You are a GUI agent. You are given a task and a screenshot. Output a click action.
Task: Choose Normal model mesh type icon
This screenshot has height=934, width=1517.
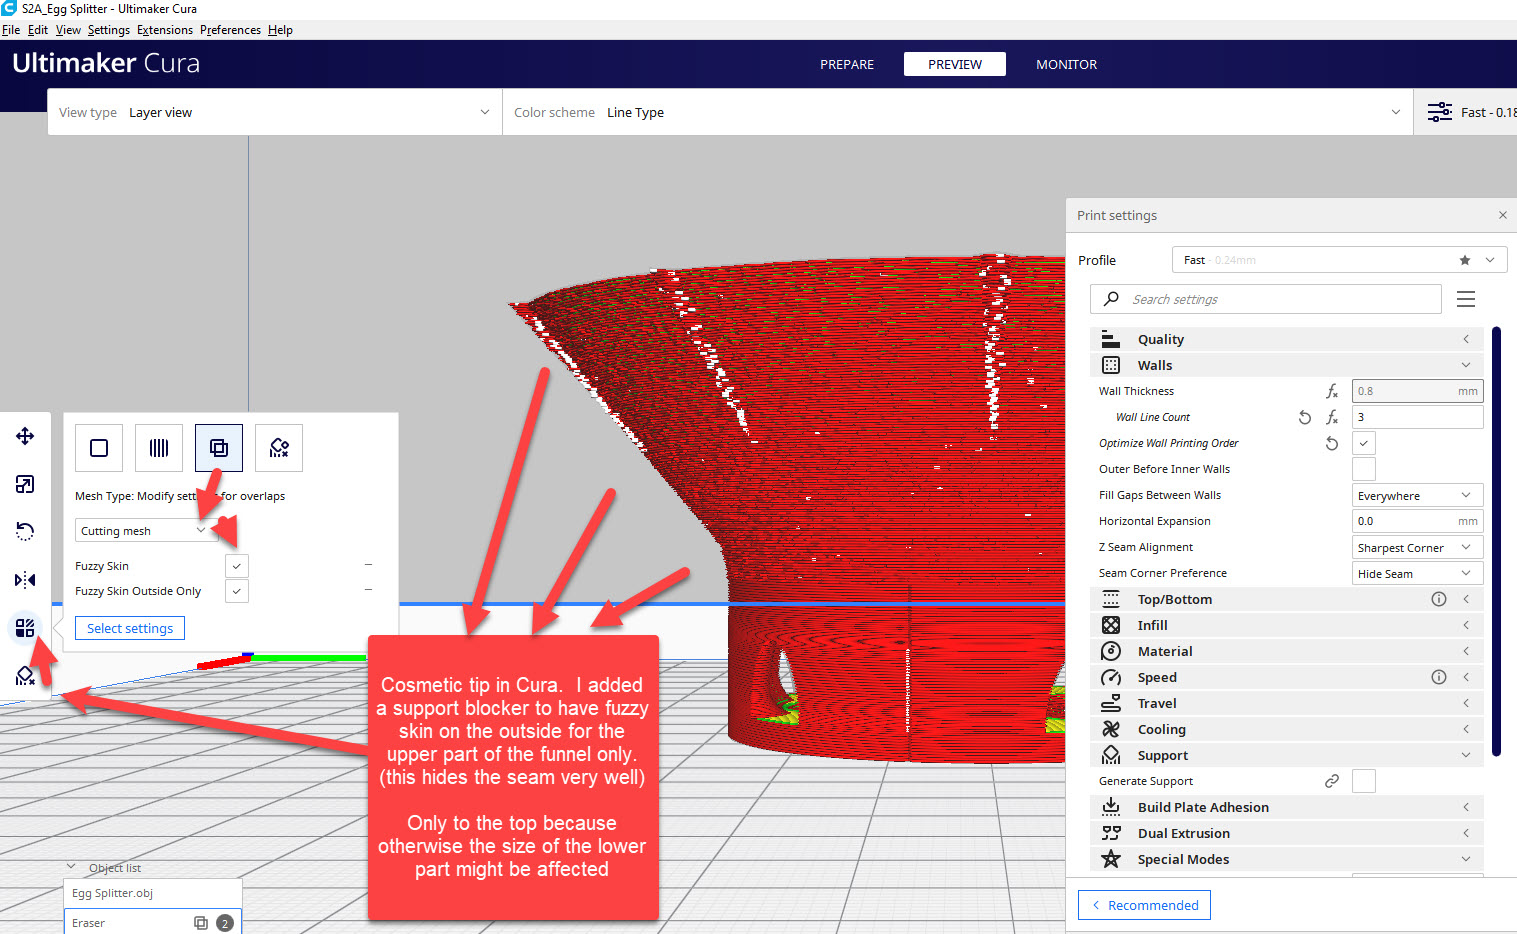(x=99, y=448)
